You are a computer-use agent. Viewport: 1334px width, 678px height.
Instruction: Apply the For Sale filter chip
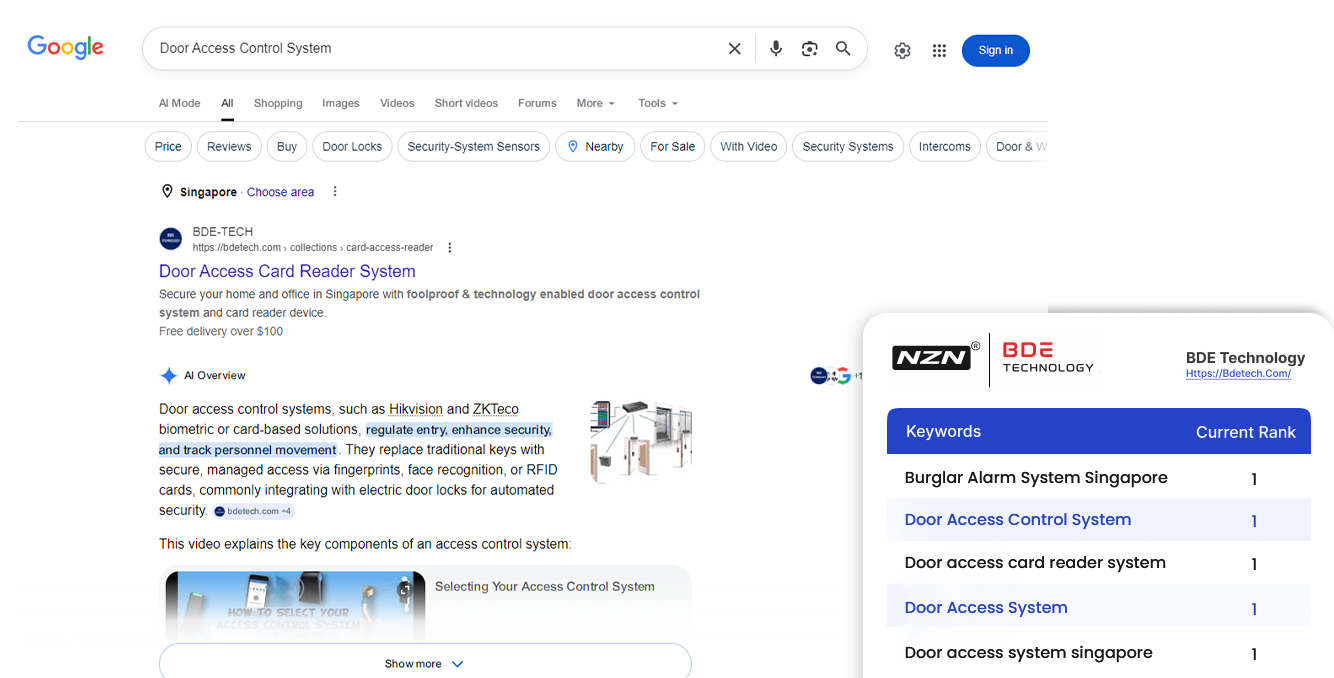point(672,146)
